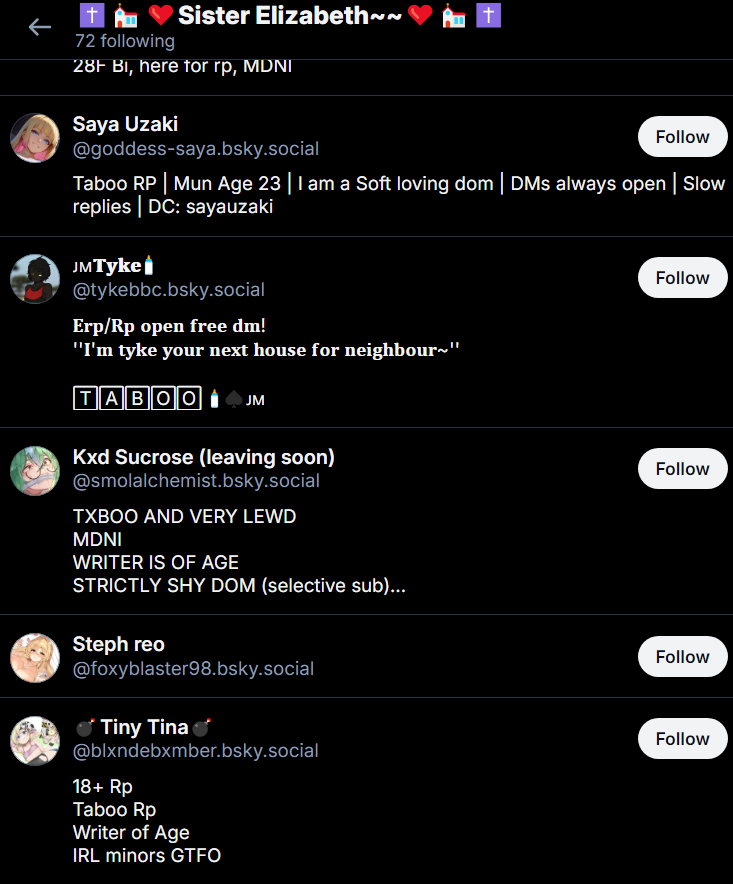Open @blxndebxmber.bsky.social handle link
The image size is (733, 884).
tap(196, 751)
